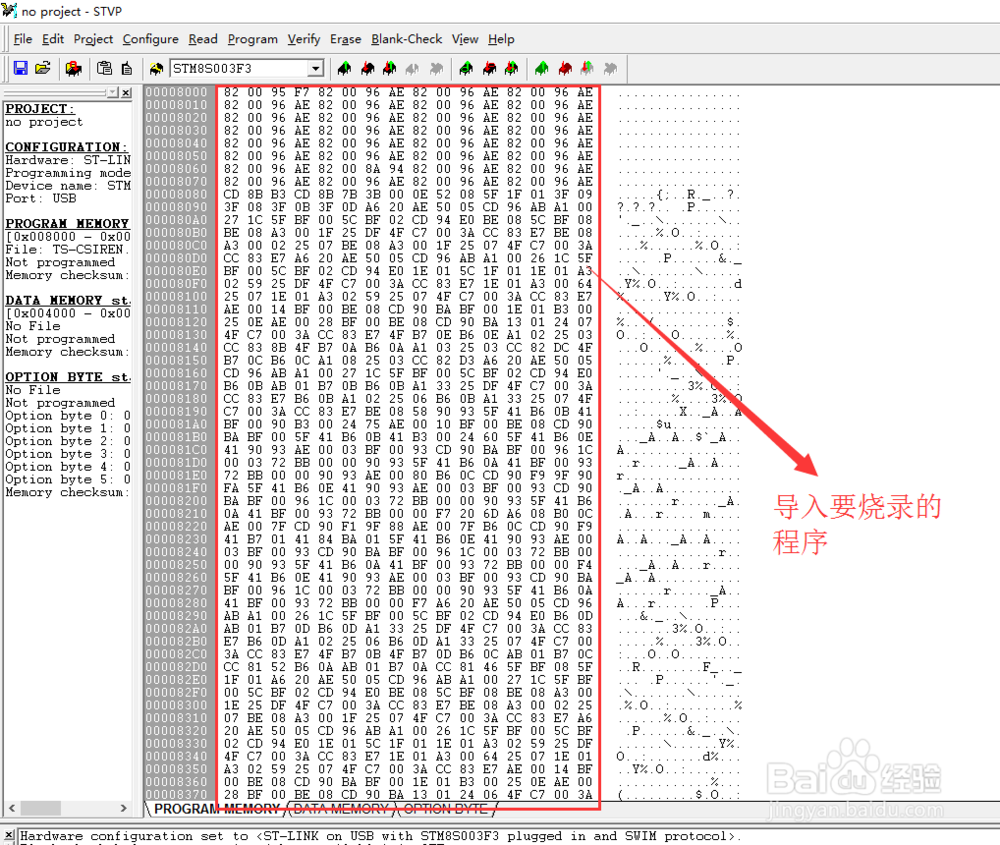Click the Copy toolbar icon

click(x=105, y=68)
